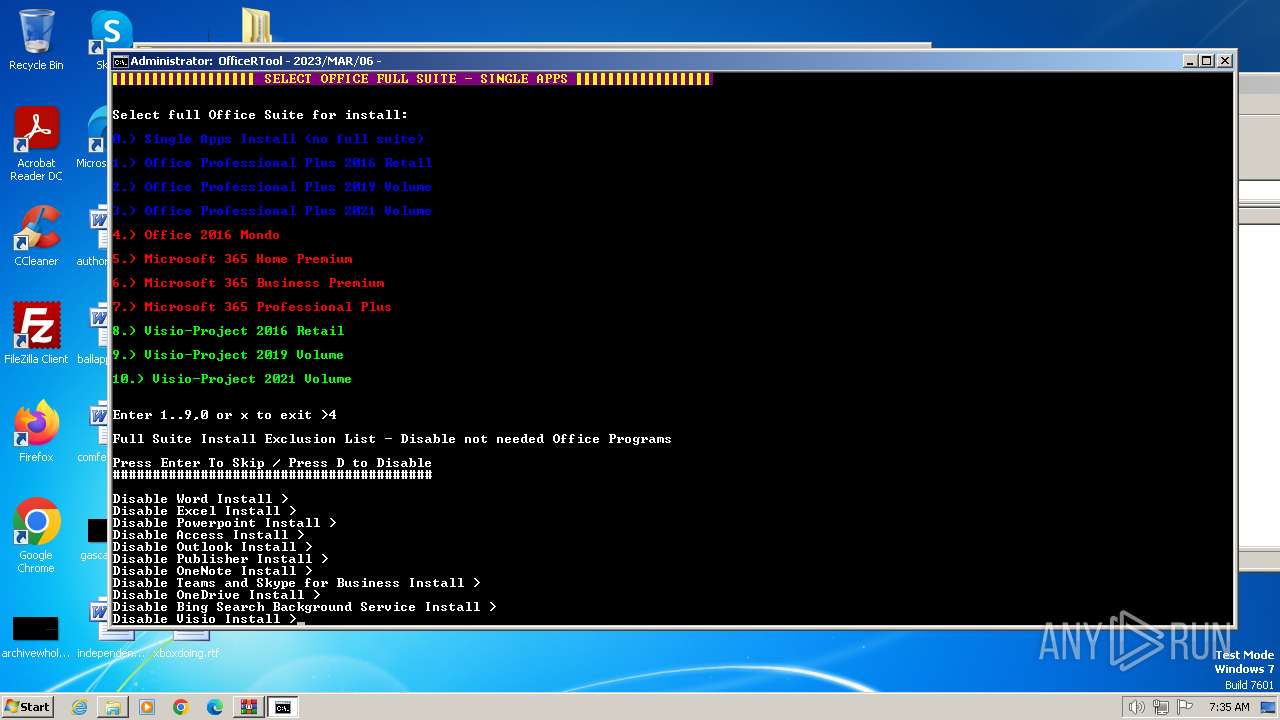1280x720 pixels.
Task: Select the folder icon at desktop top
Action: click(256, 26)
